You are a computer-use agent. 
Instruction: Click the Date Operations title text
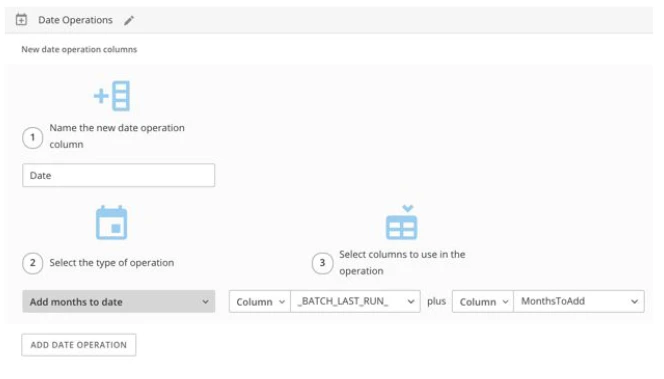point(75,20)
